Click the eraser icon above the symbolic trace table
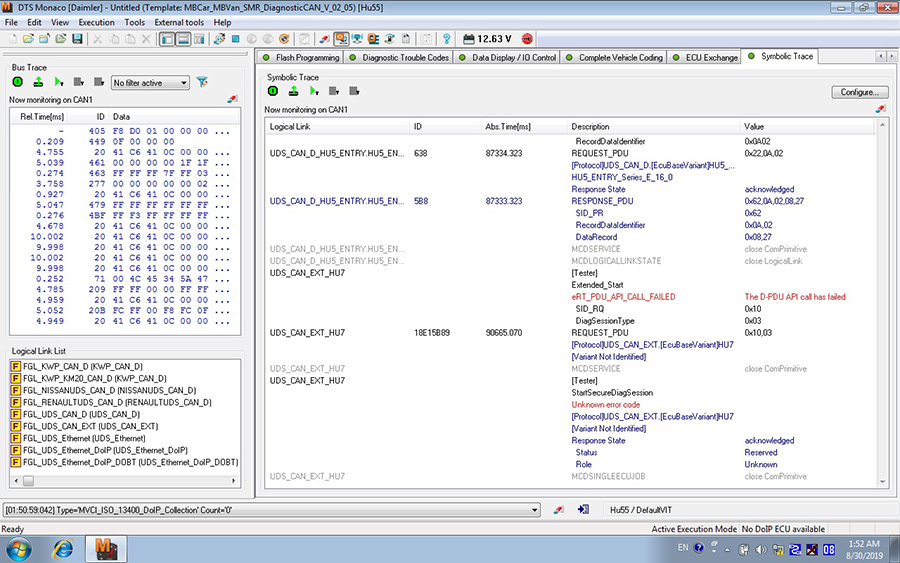This screenshot has height=563, width=900. click(x=880, y=108)
